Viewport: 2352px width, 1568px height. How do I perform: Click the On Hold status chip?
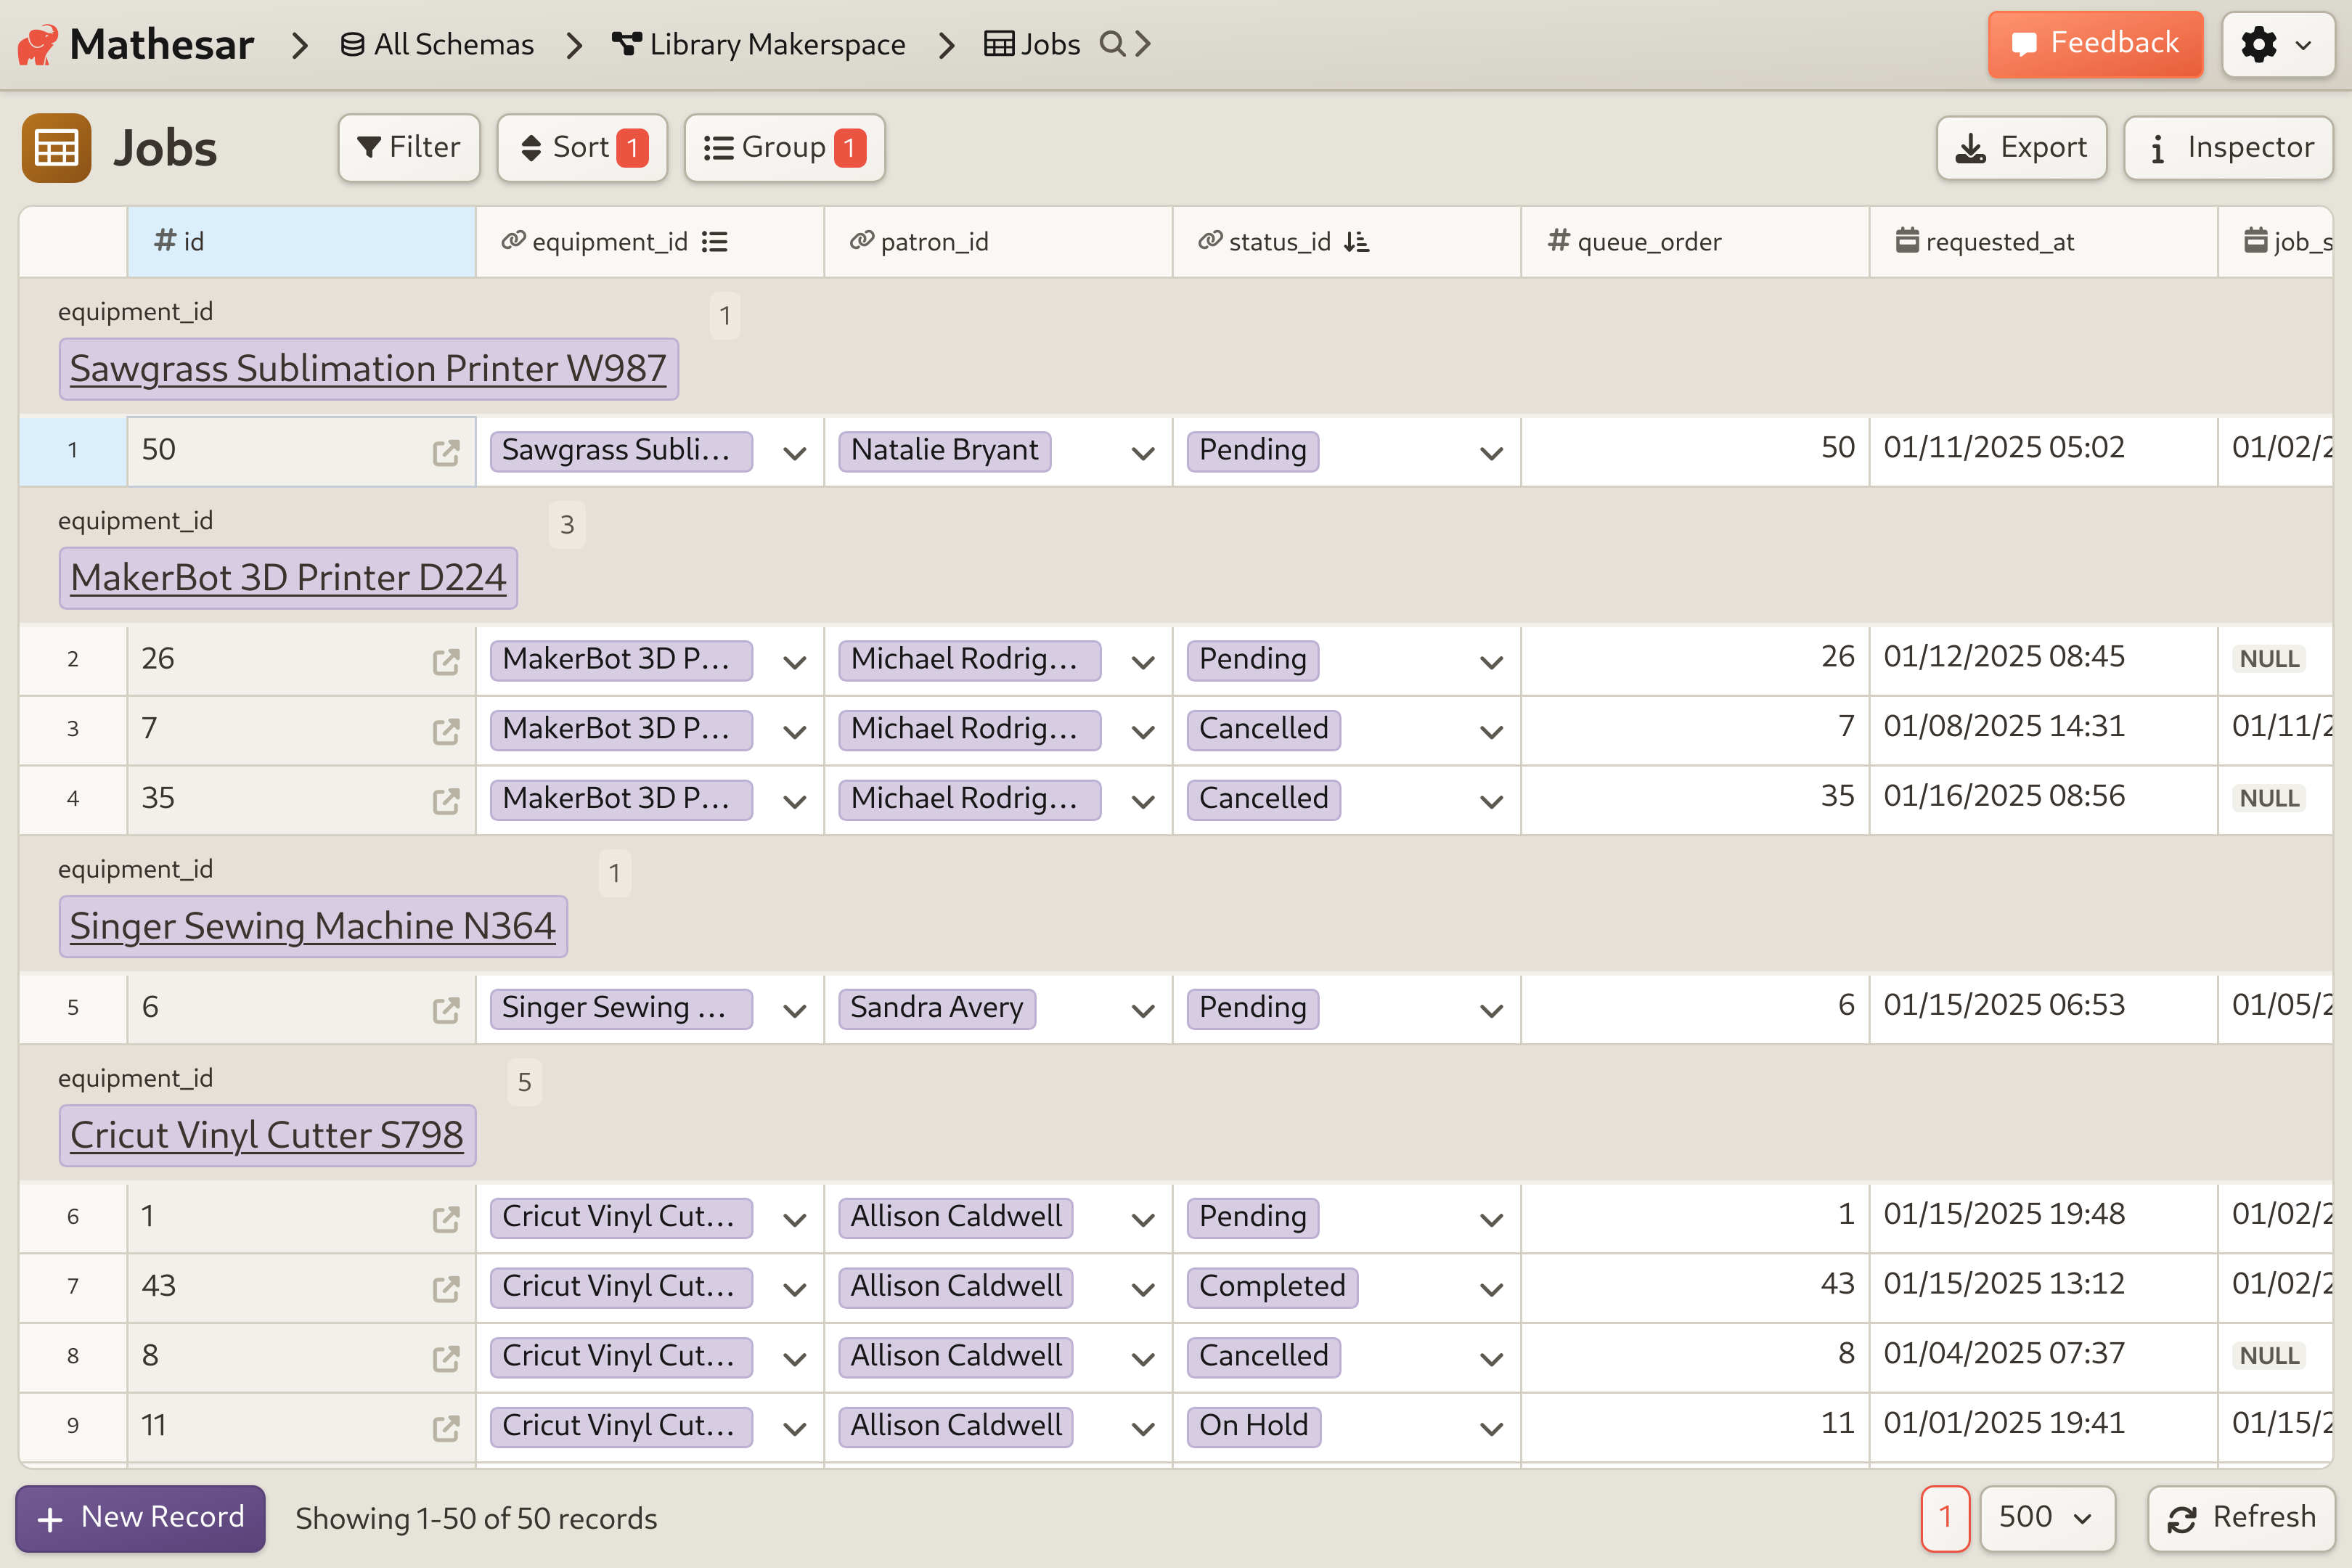tap(1253, 1427)
